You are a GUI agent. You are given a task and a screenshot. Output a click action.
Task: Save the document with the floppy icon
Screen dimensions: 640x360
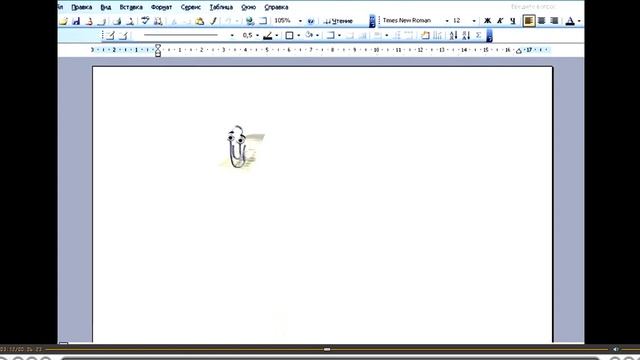coord(76,21)
